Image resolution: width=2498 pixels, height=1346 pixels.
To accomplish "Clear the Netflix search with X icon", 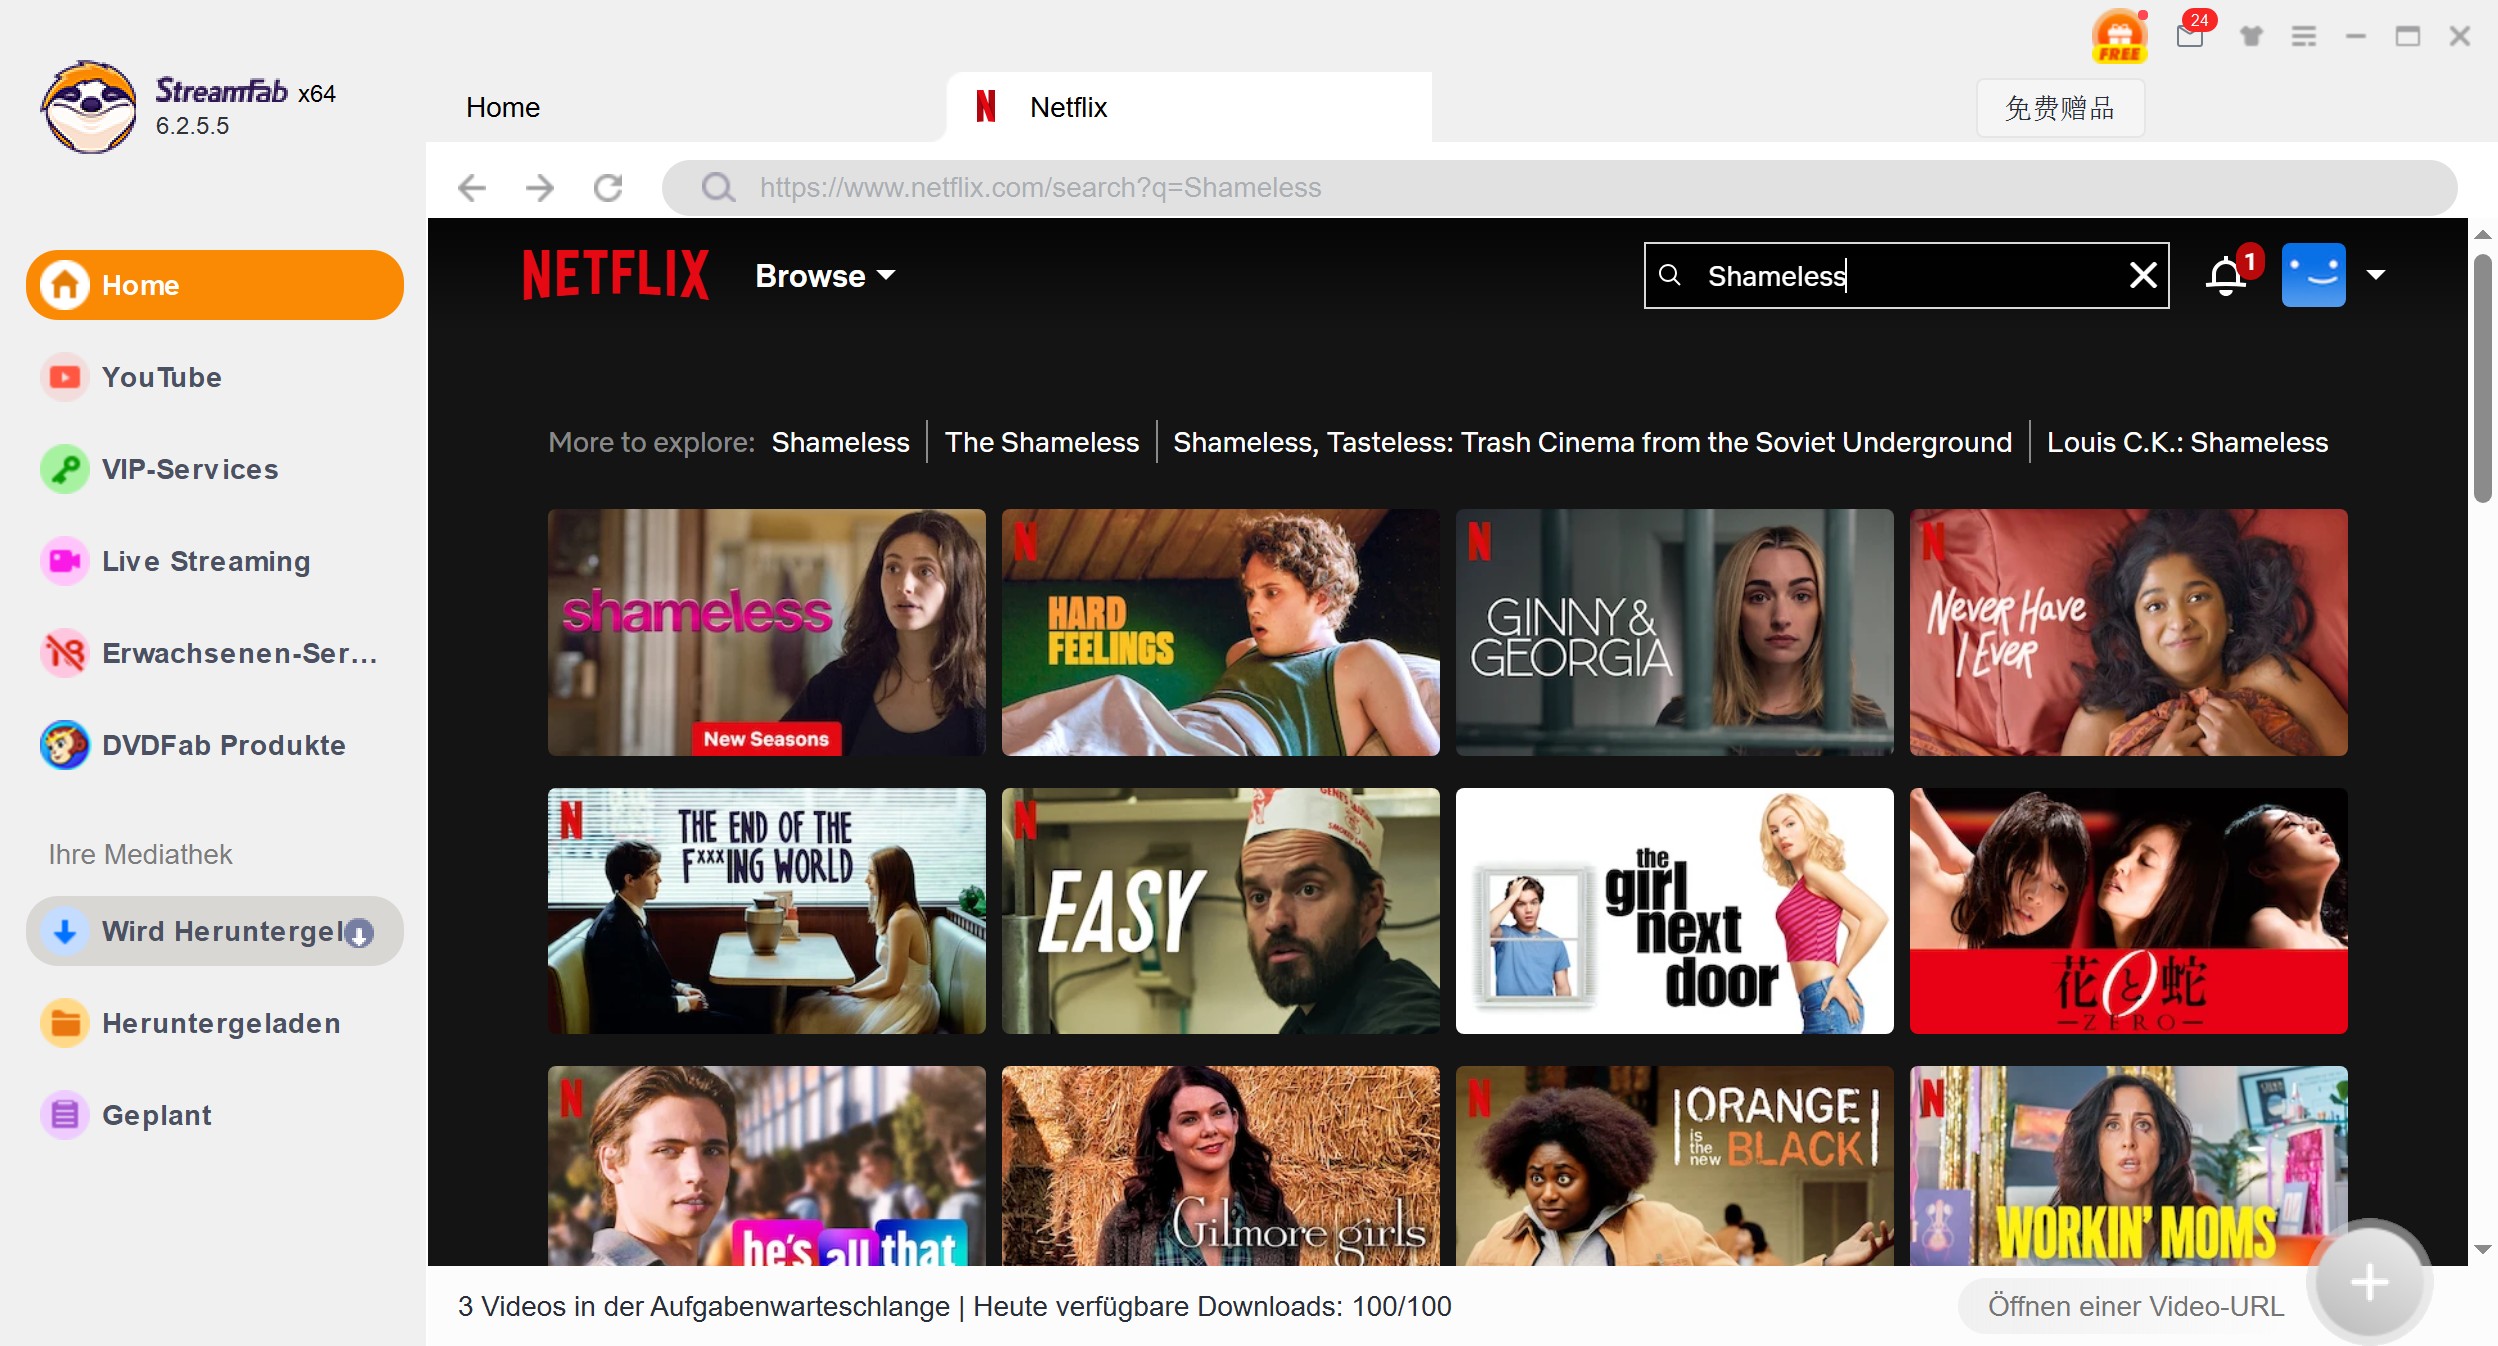I will tap(2142, 275).
